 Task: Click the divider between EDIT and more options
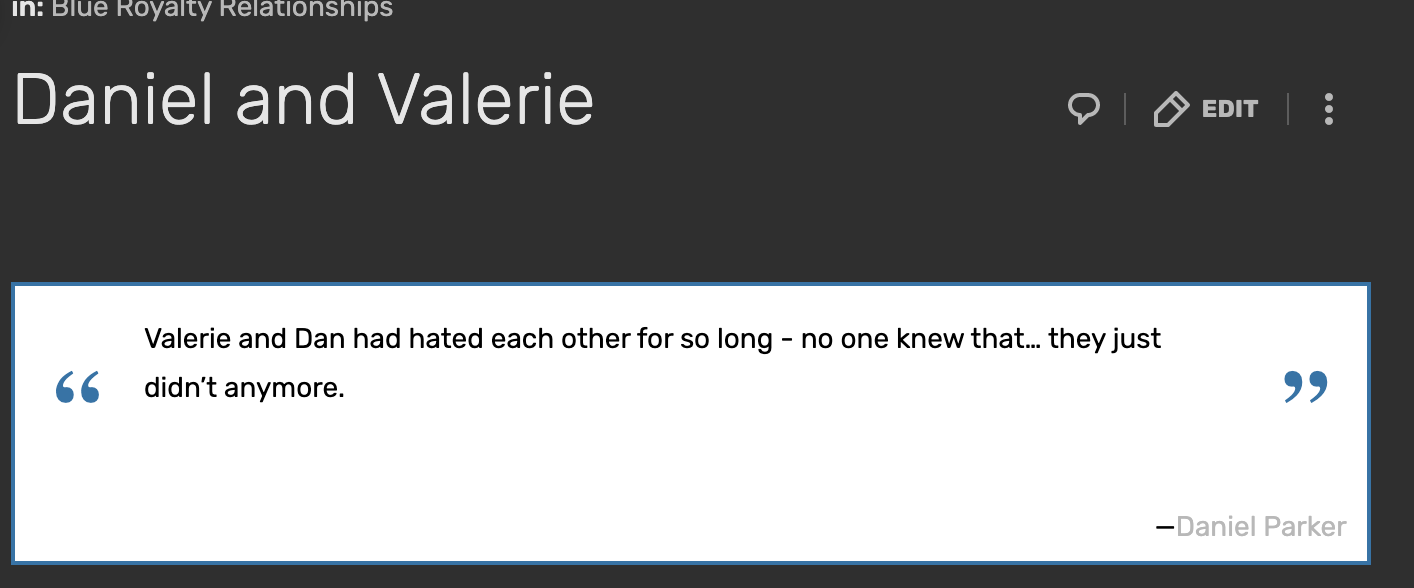[1289, 109]
